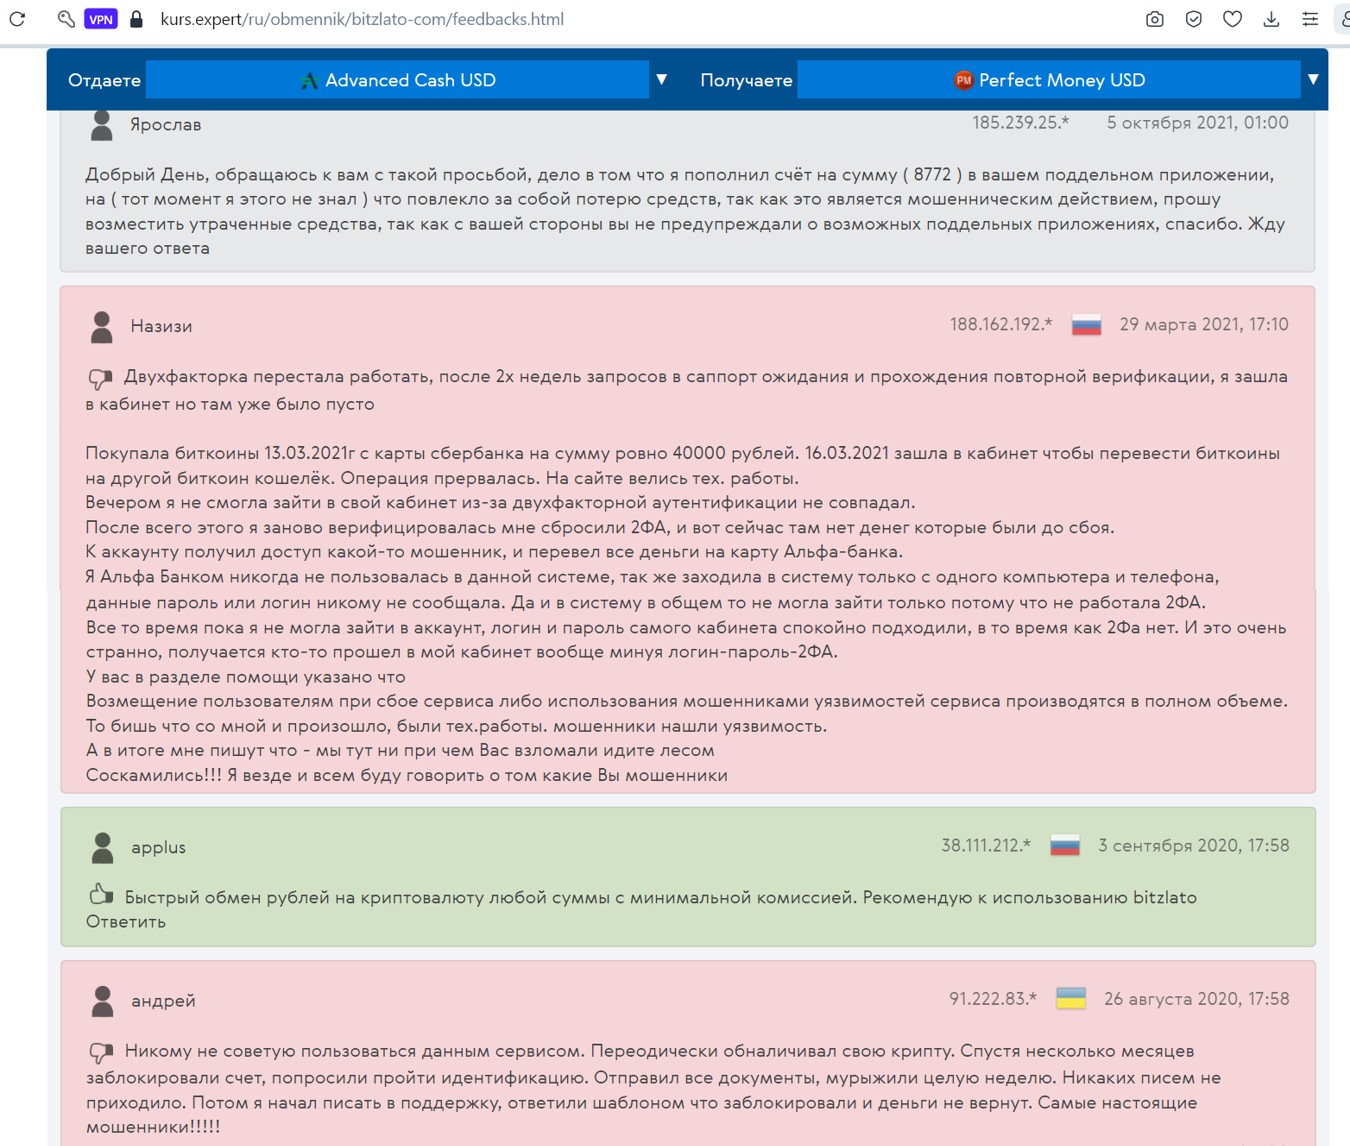This screenshot has width=1350, height=1146.
Task: Click IP address 91.222.83.*
Action: point(993,998)
